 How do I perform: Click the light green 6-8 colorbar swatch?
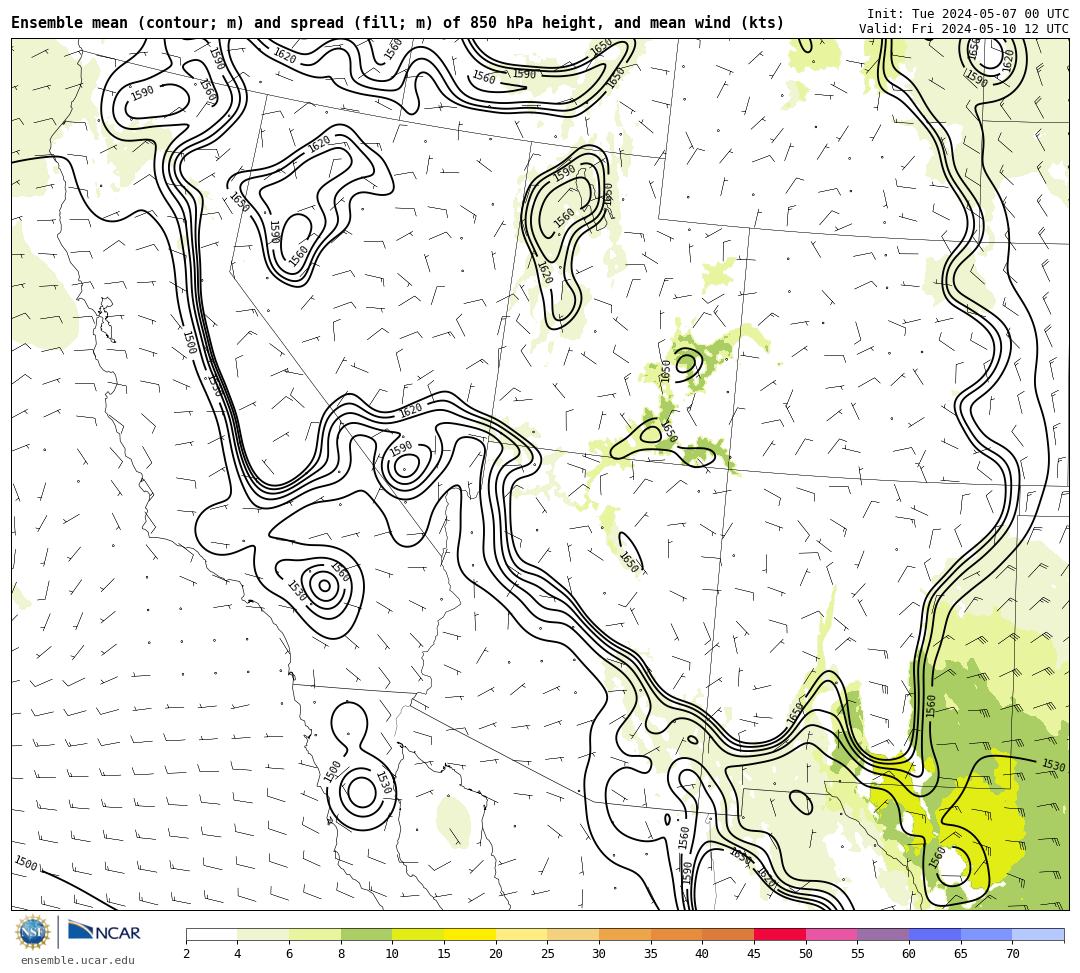point(315,934)
